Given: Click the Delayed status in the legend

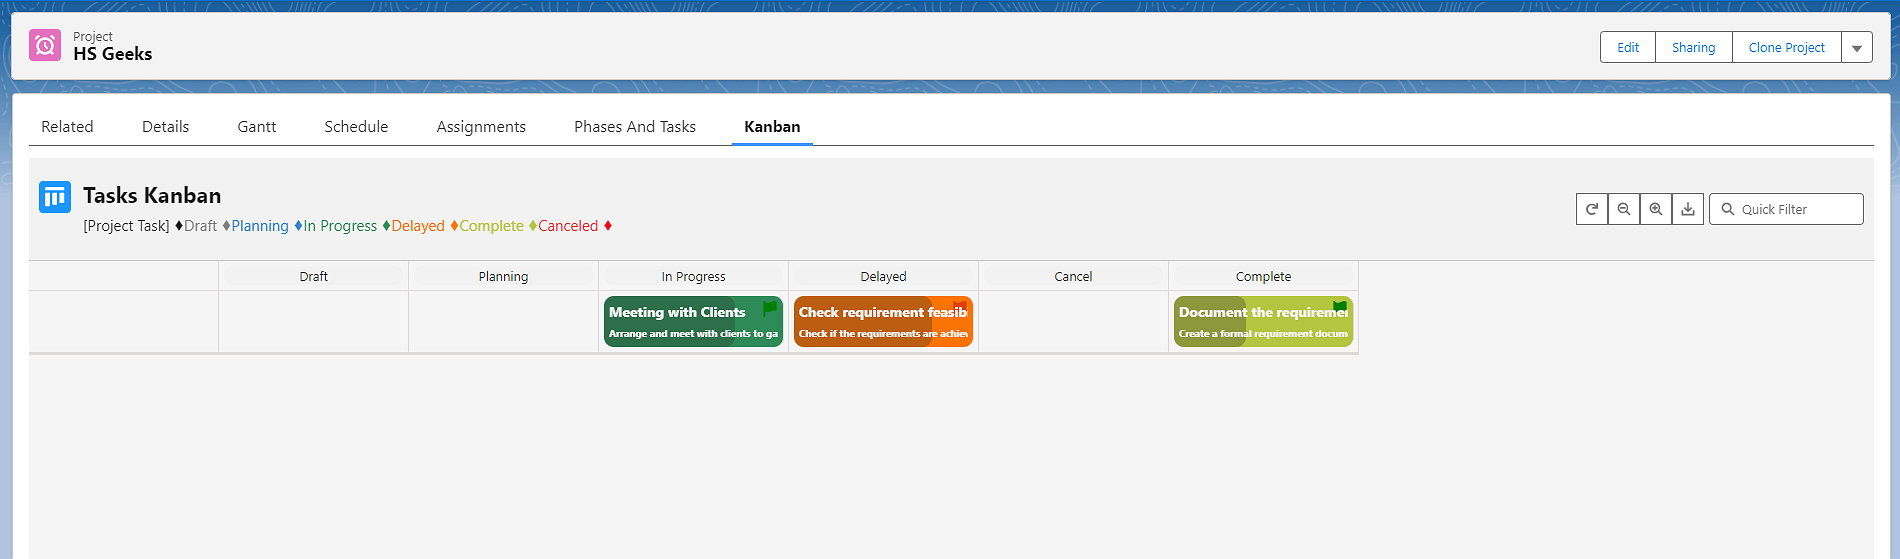Looking at the screenshot, I should click(x=418, y=226).
